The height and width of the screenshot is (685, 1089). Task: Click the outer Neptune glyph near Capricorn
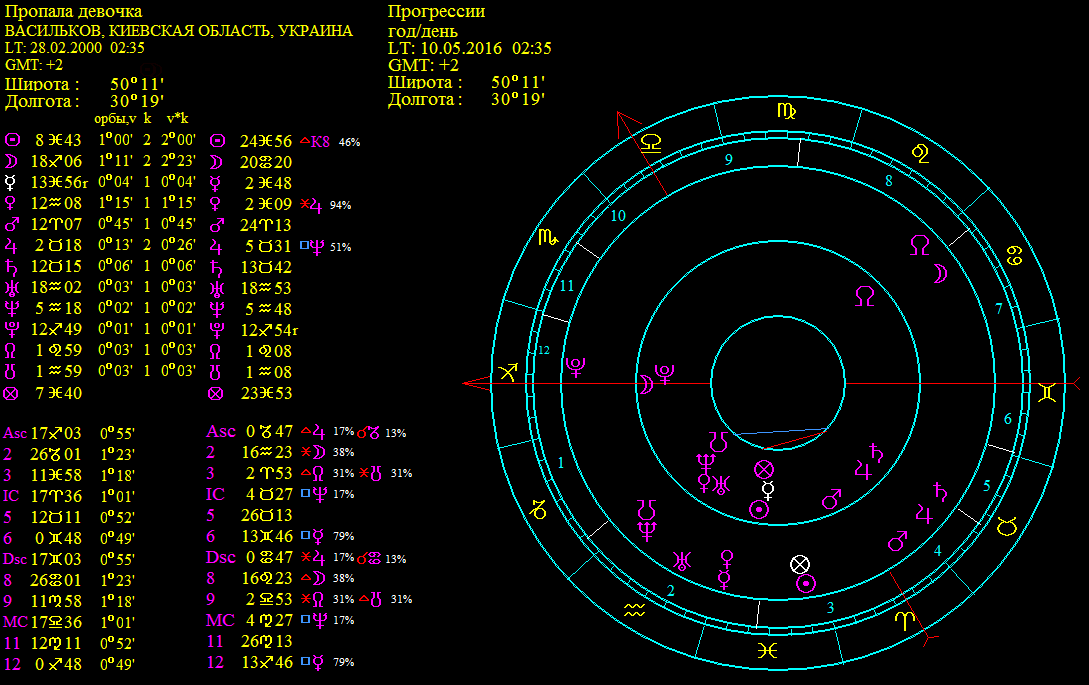(647, 532)
